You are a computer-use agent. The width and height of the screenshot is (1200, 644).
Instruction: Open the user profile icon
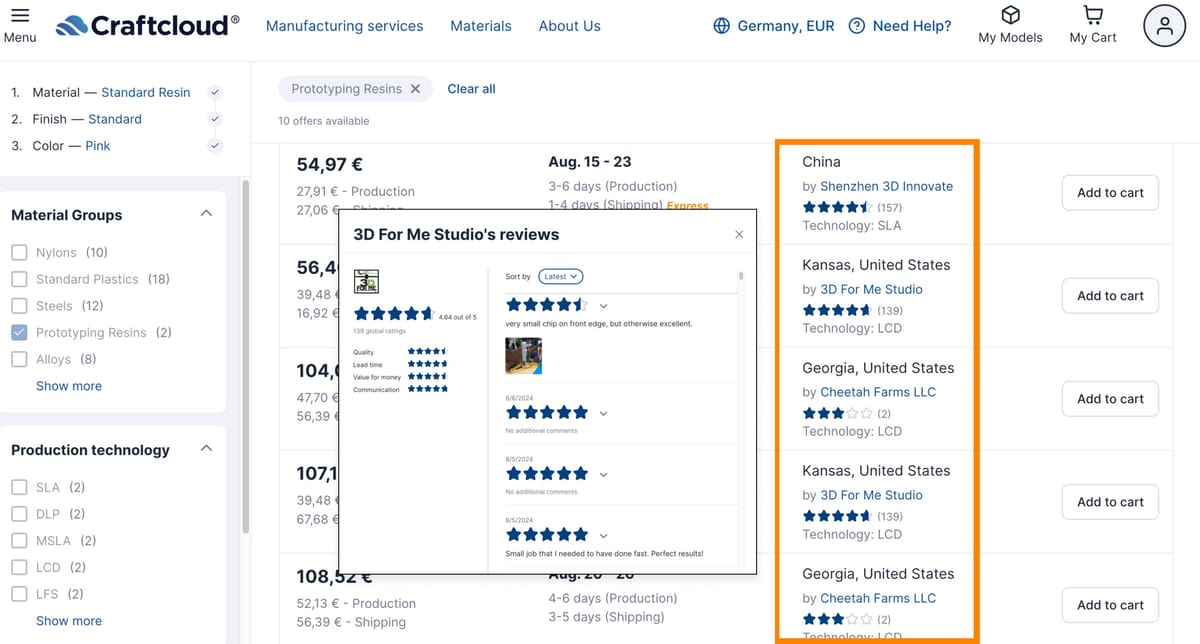click(x=1164, y=27)
